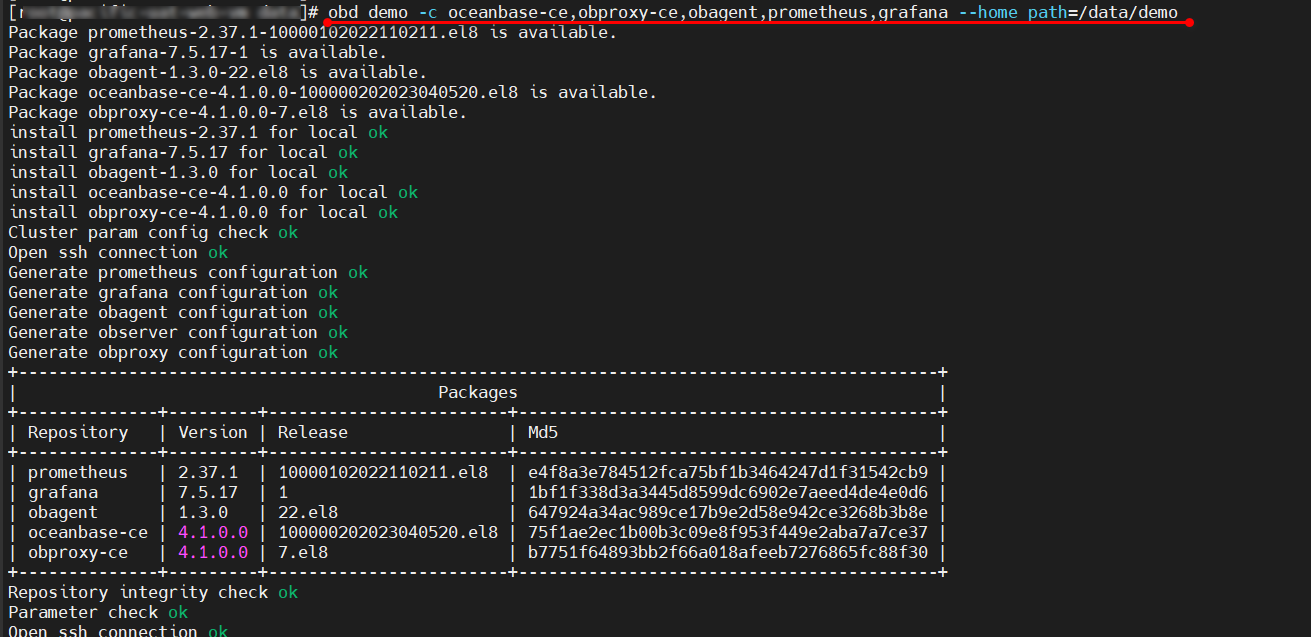This screenshot has height=637, width=1311.
Task: Click release "100000202023040520.el8" in oceanbase-ce row
Action: point(388,532)
